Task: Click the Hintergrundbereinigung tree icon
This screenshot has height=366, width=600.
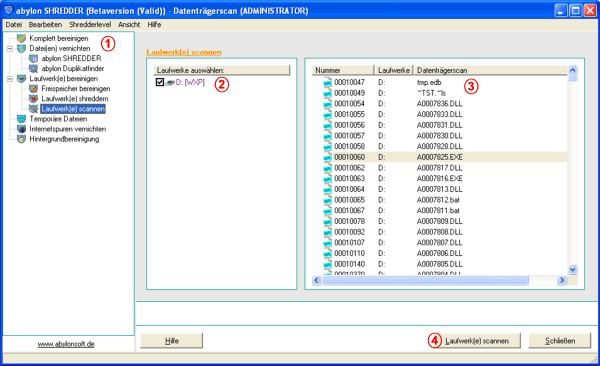Action: [21, 139]
